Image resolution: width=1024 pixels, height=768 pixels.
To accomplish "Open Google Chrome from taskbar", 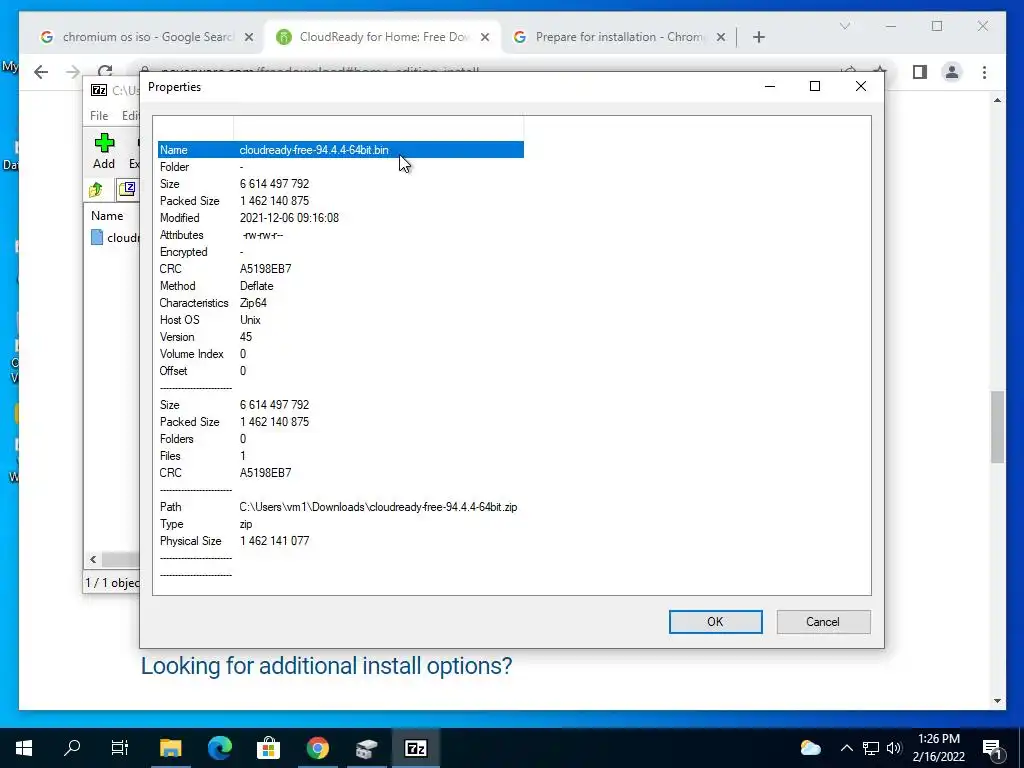I will point(317,748).
